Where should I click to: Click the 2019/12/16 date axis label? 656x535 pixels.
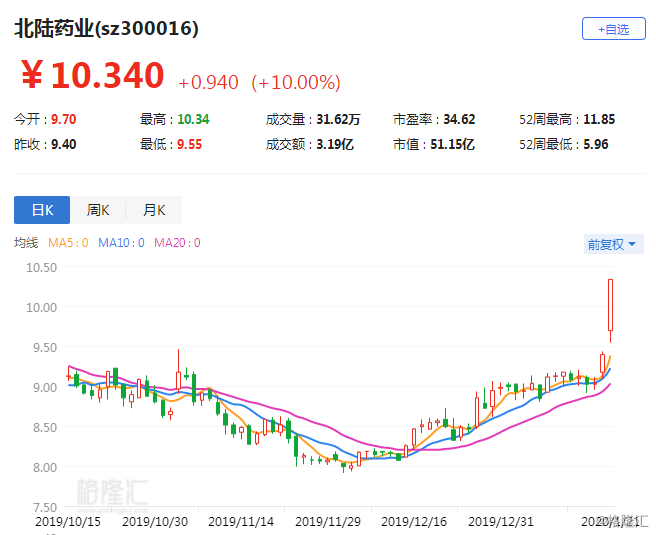(414, 522)
